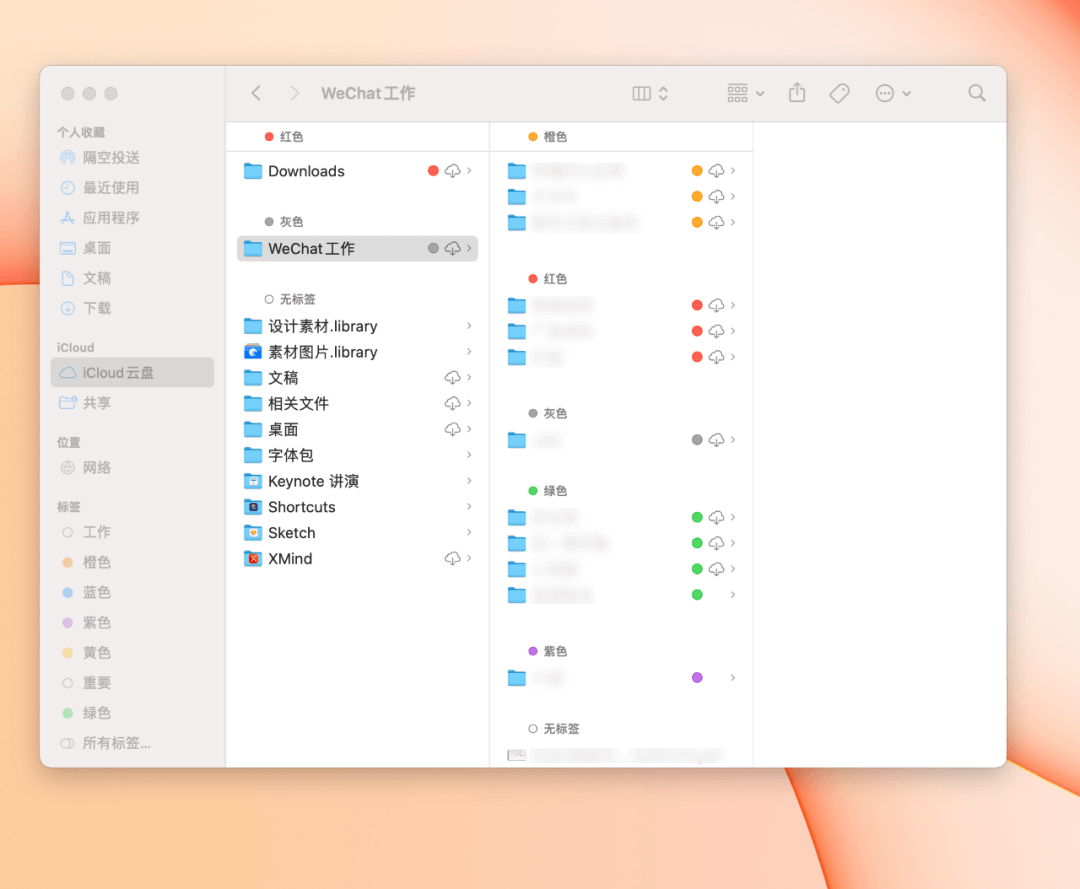
Task: Expand Shortcuts with its chevron
Action: point(469,506)
